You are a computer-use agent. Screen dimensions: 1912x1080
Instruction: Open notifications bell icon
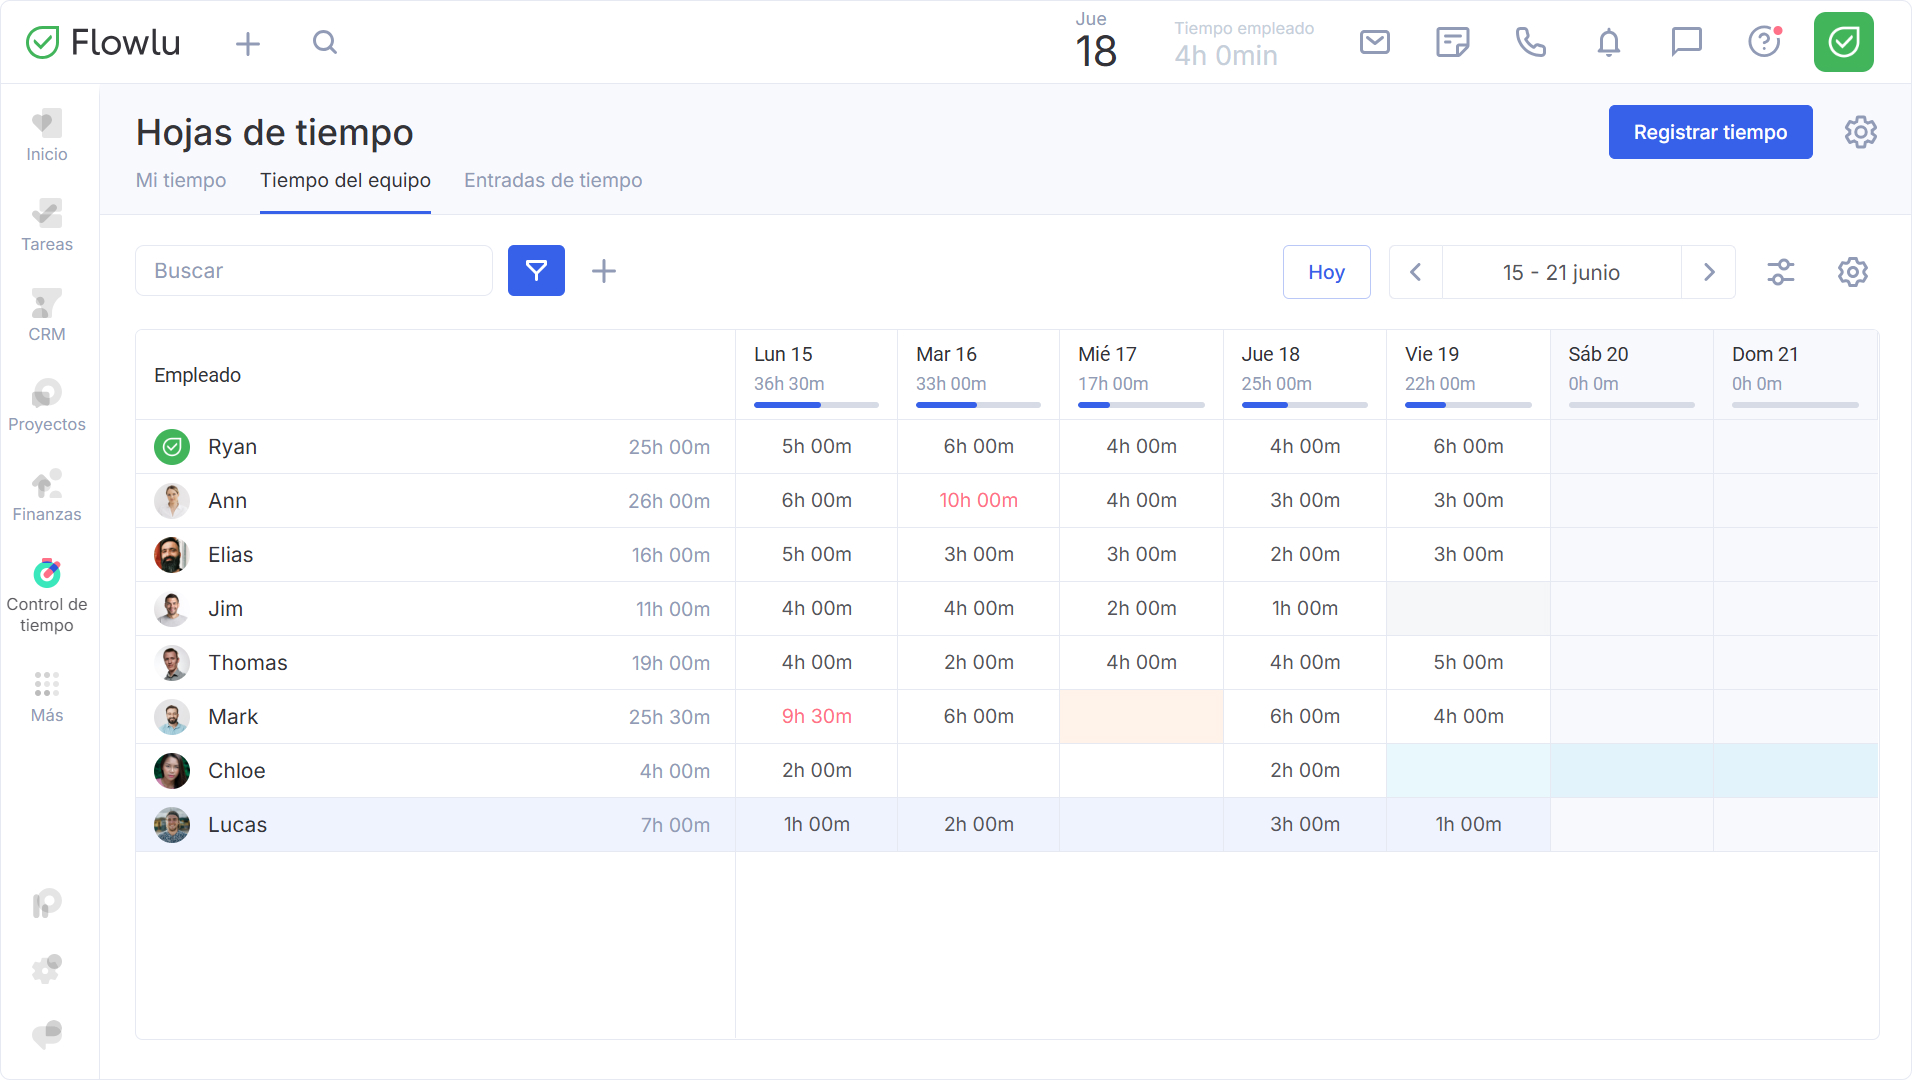click(1609, 43)
